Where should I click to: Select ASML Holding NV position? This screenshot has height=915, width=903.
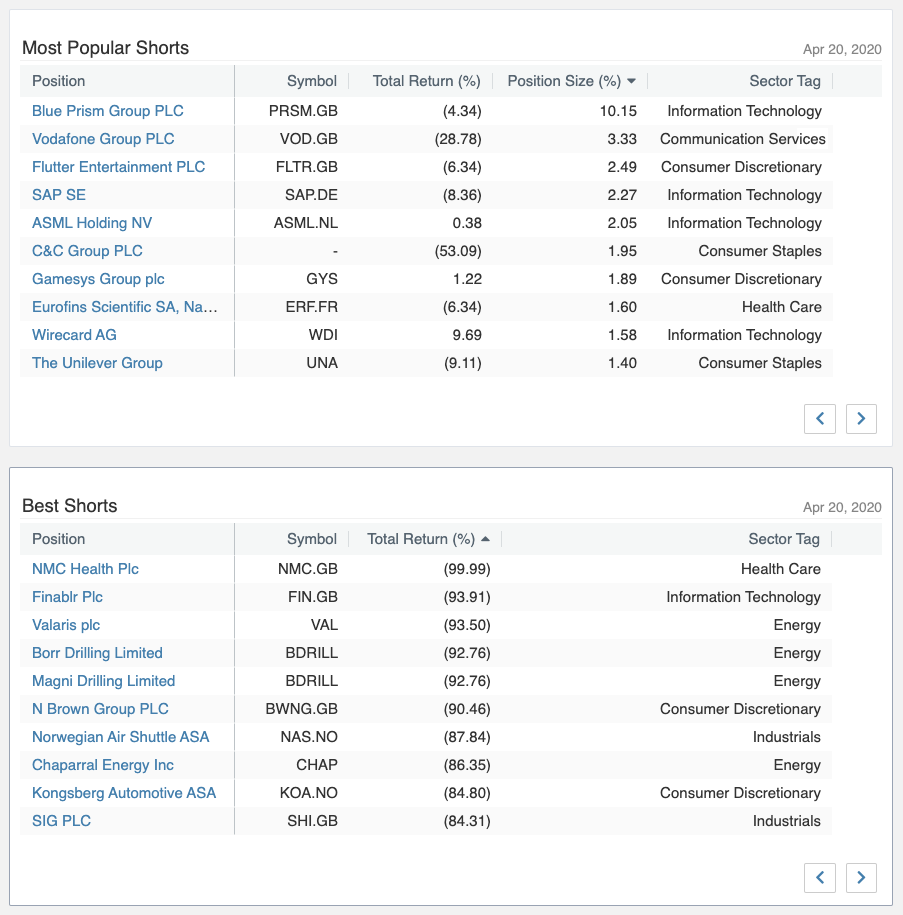[x=92, y=223]
